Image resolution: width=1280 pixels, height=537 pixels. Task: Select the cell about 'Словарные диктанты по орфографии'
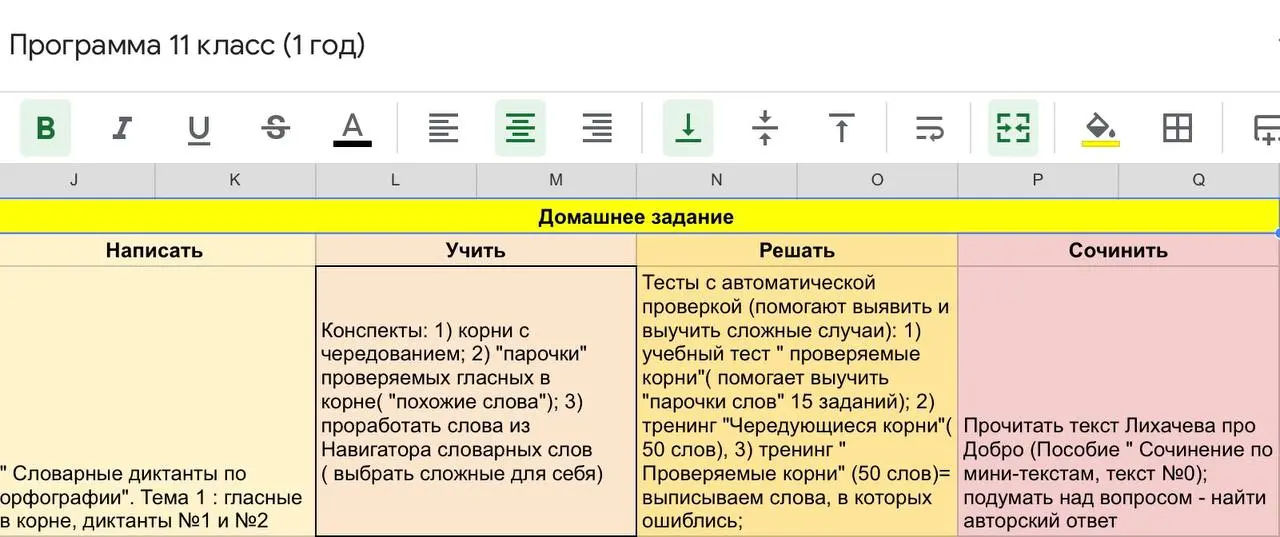pos(155,401)
